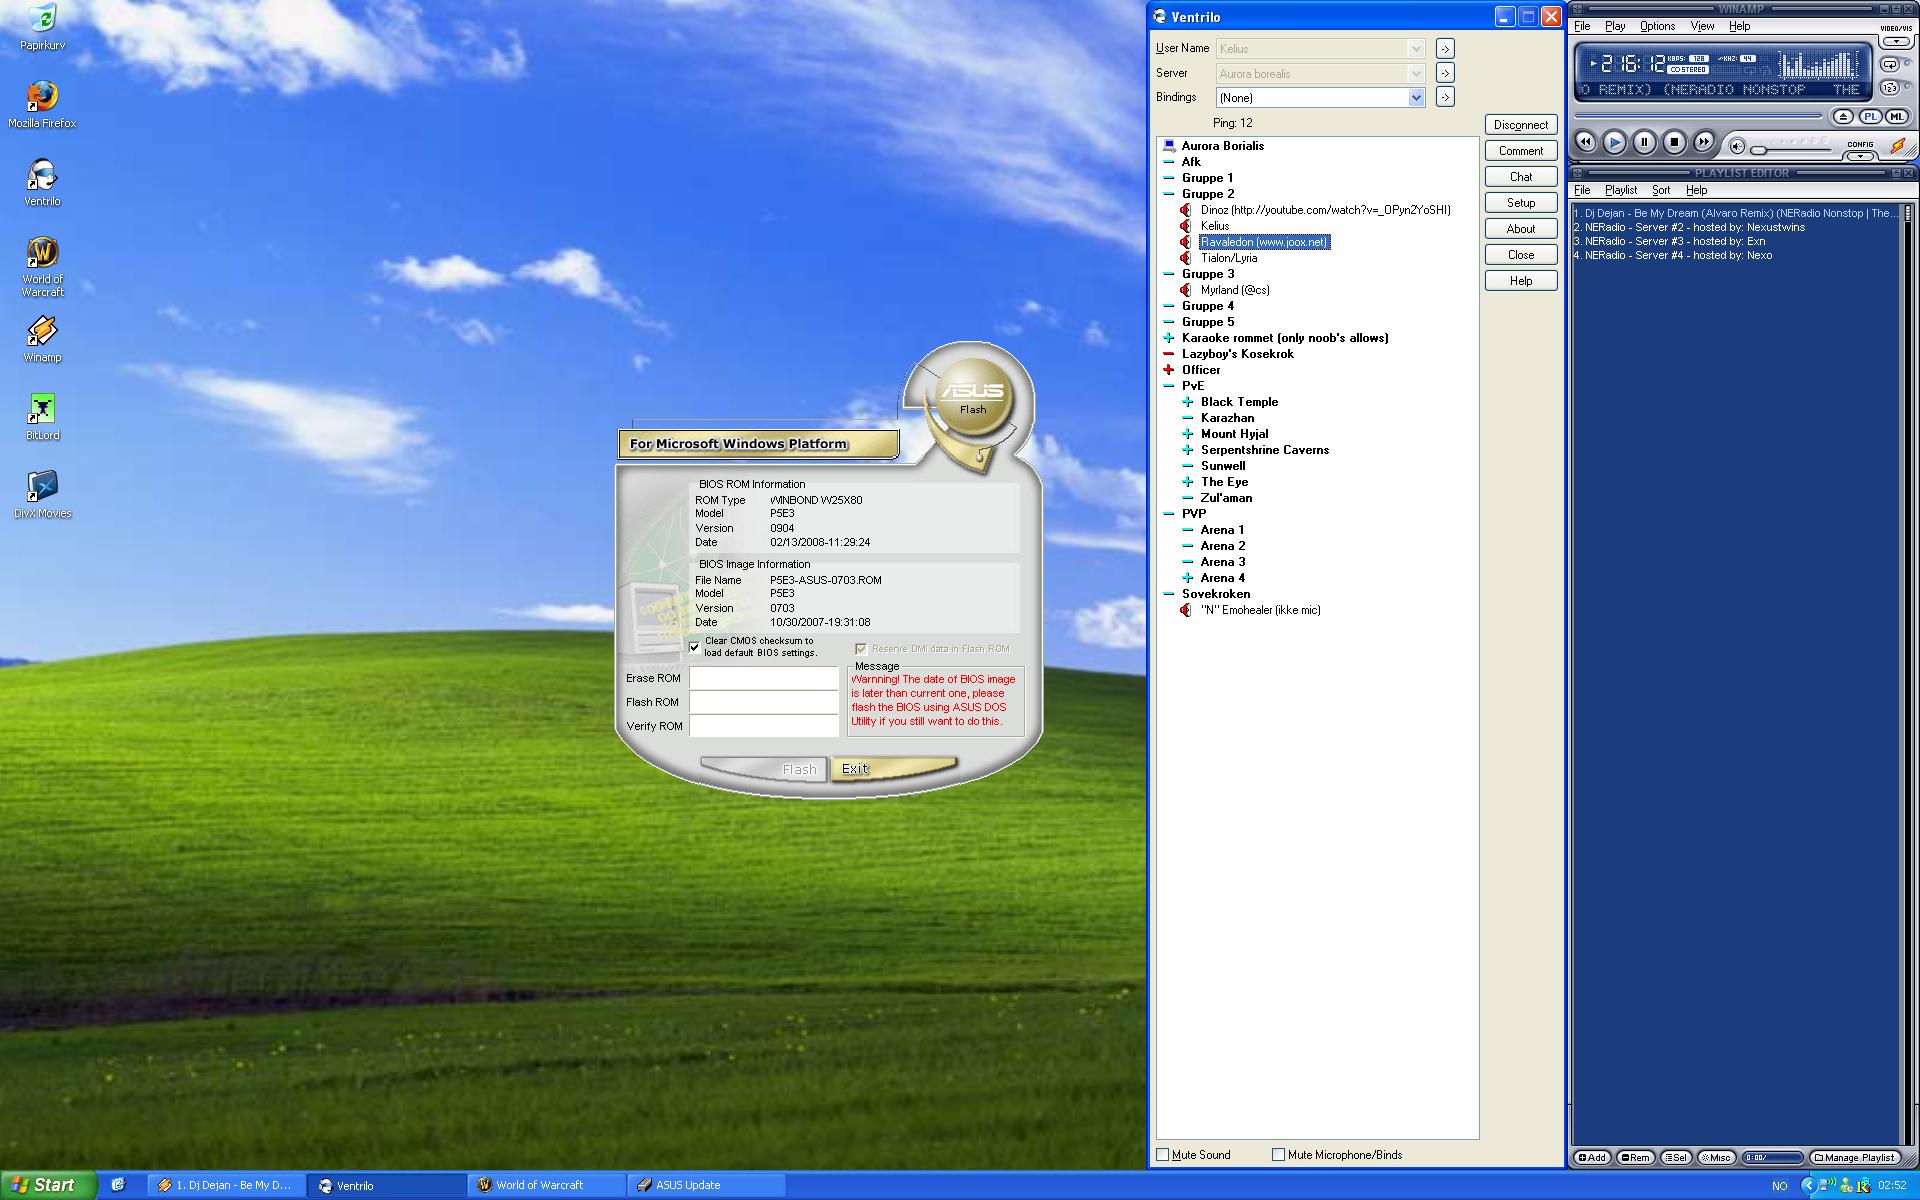Click the Add button in playlist editor
The image size is (1920, 1200).
click(x=1592, y=1158)
